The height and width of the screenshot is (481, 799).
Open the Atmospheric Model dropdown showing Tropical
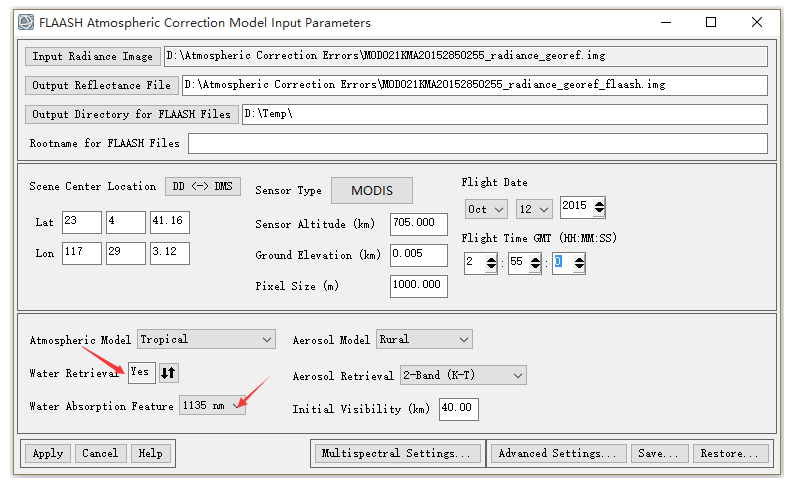click(x=206, y=339)
